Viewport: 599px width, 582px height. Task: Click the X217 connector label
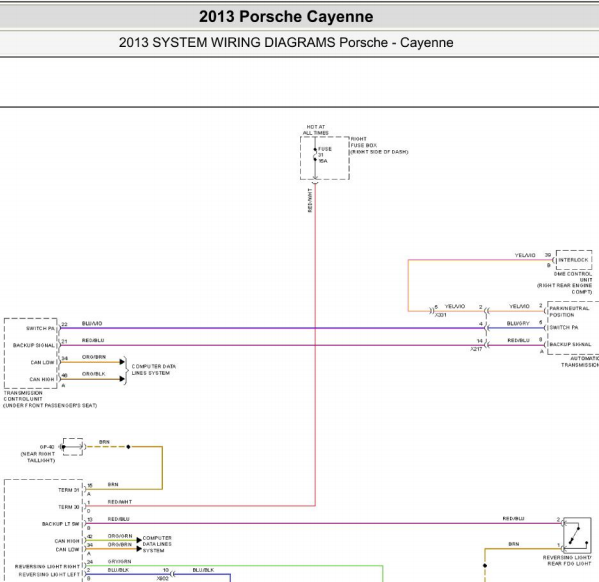[x=476, y=349]
